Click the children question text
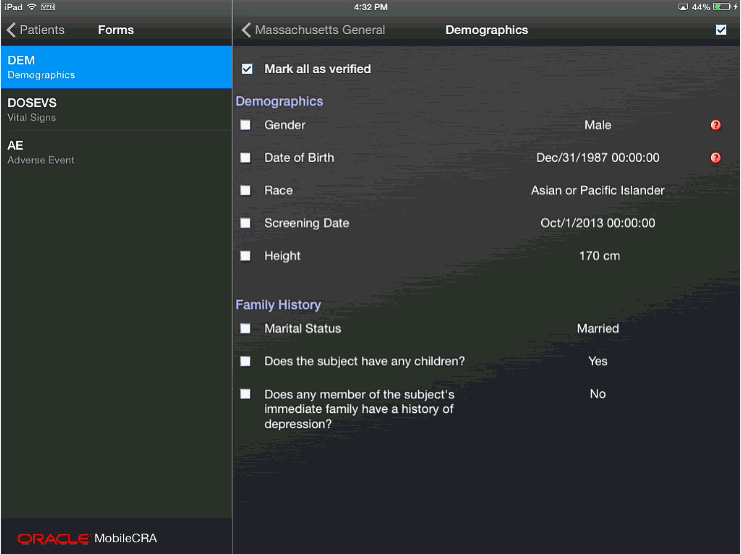 pos(364,361)
